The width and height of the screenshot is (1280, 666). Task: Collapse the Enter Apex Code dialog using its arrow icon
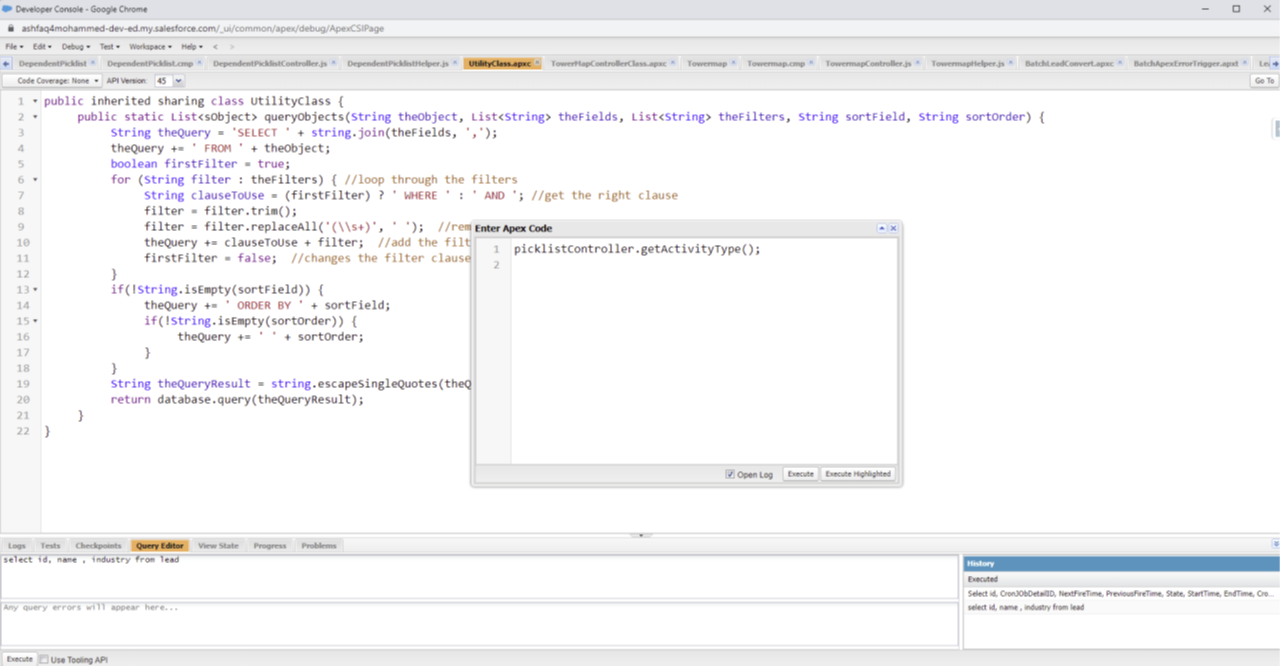click(881, 227)
